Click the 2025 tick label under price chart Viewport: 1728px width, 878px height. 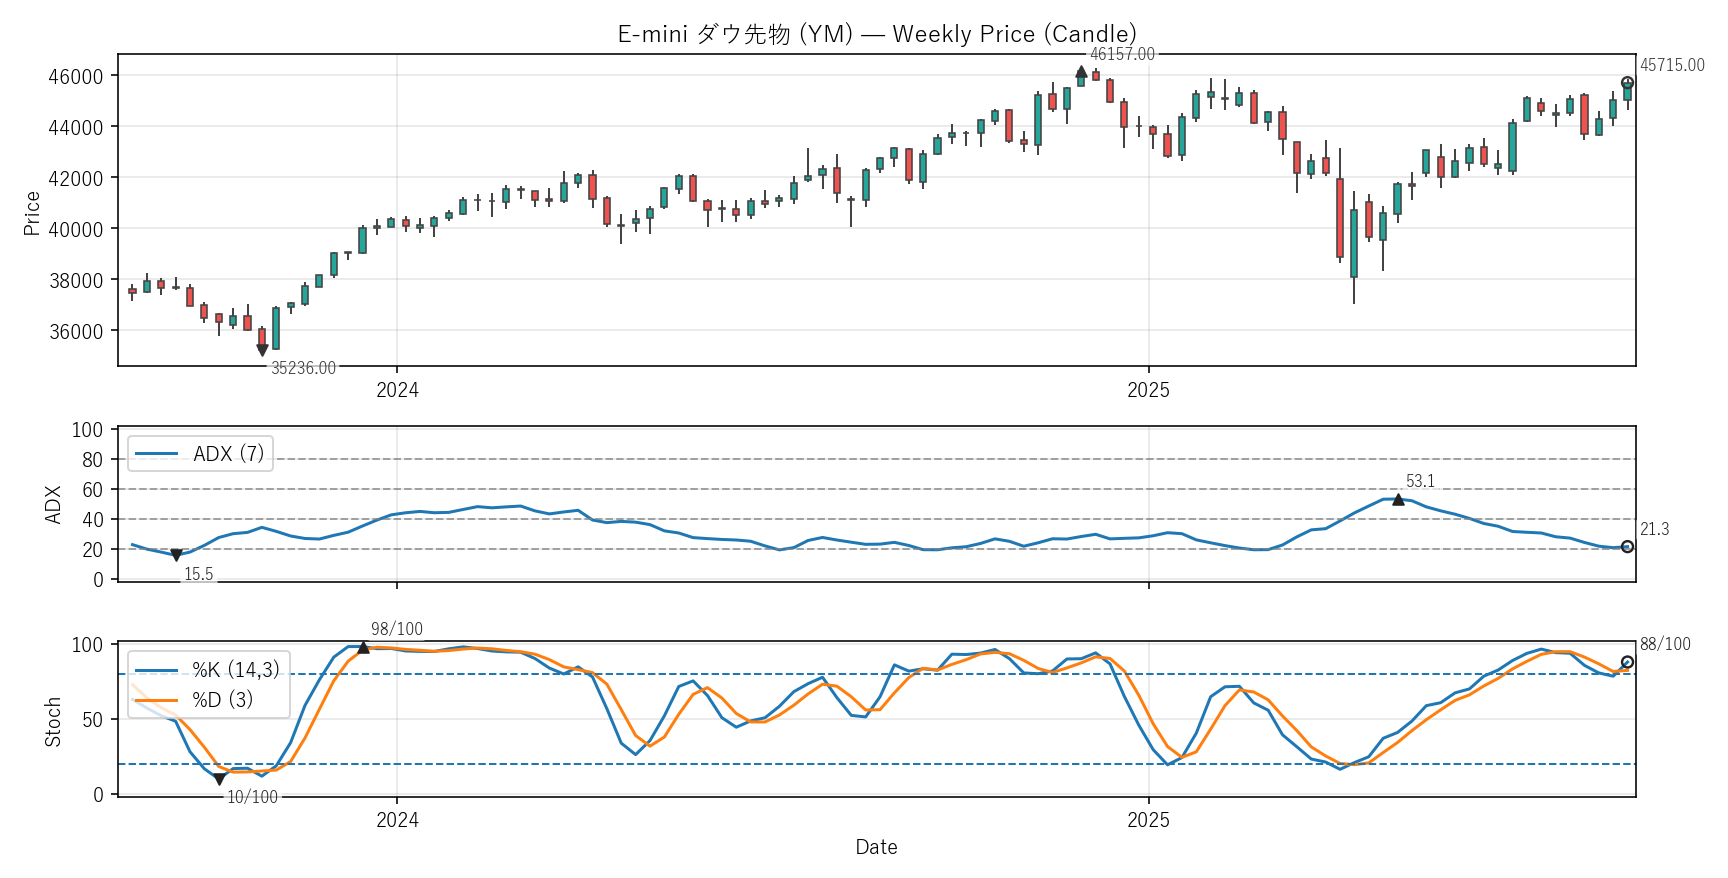coord(1148,390)
